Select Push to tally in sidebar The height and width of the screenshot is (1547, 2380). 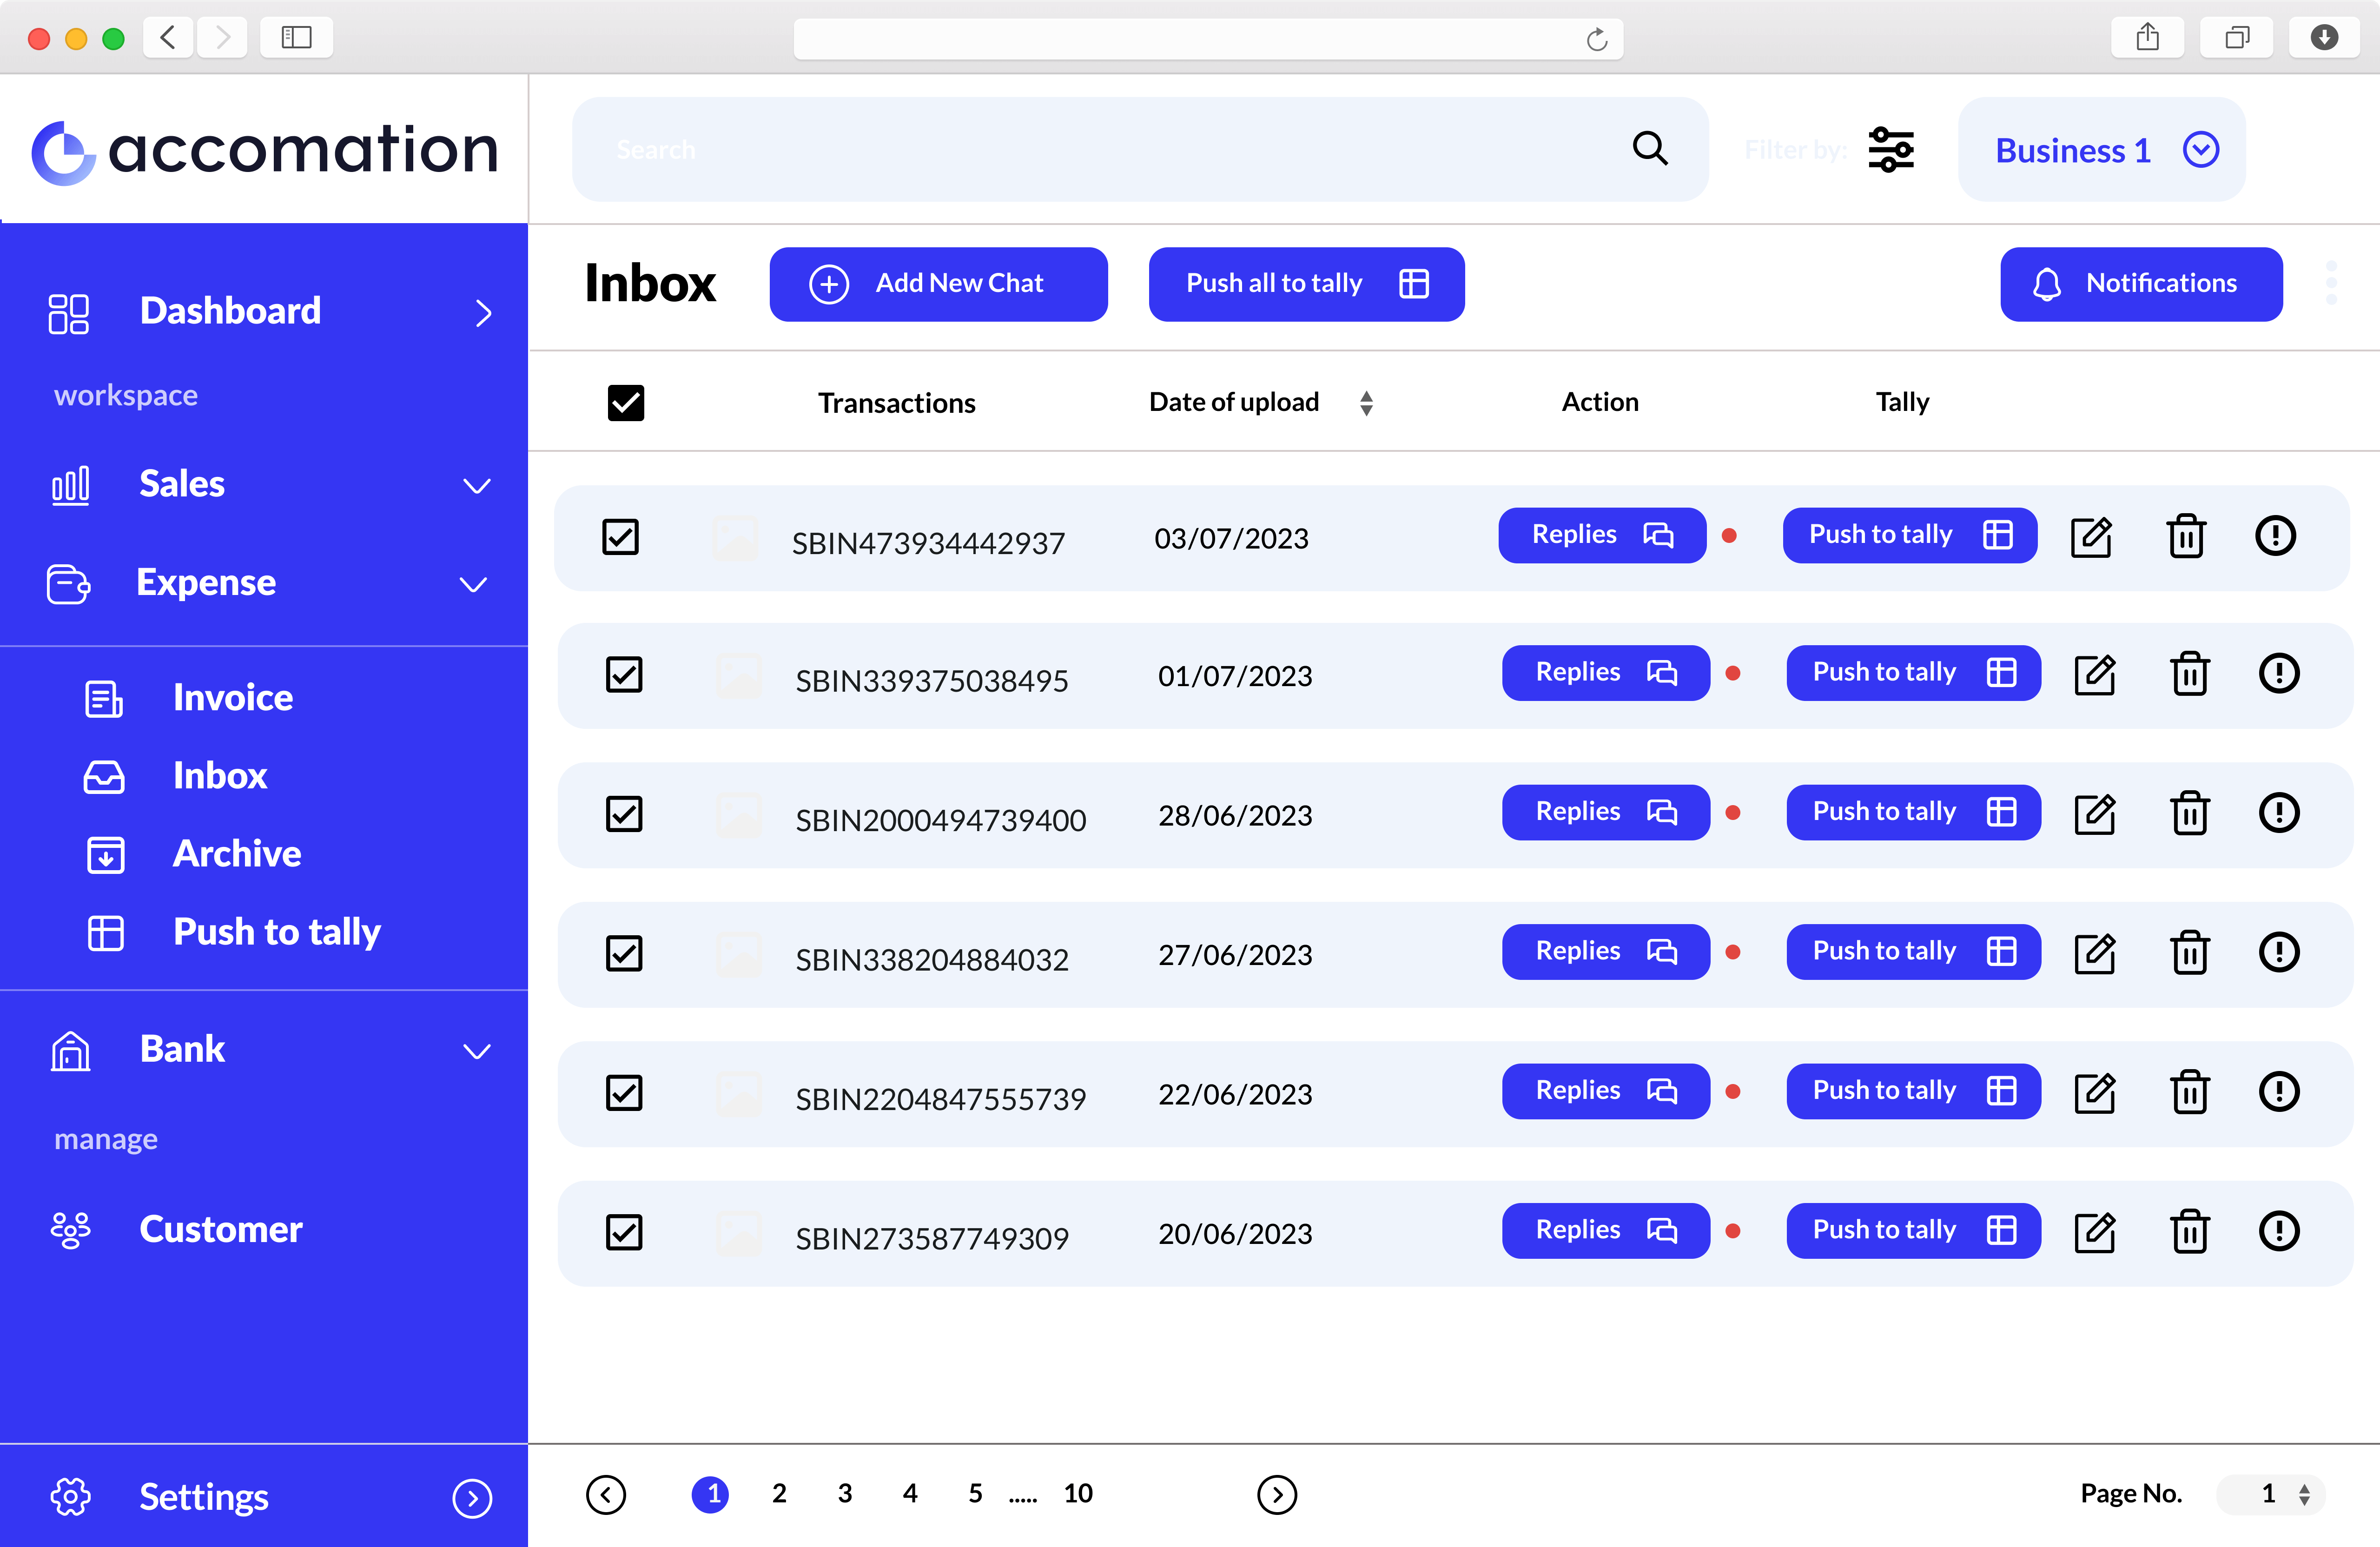coord(277,932)
